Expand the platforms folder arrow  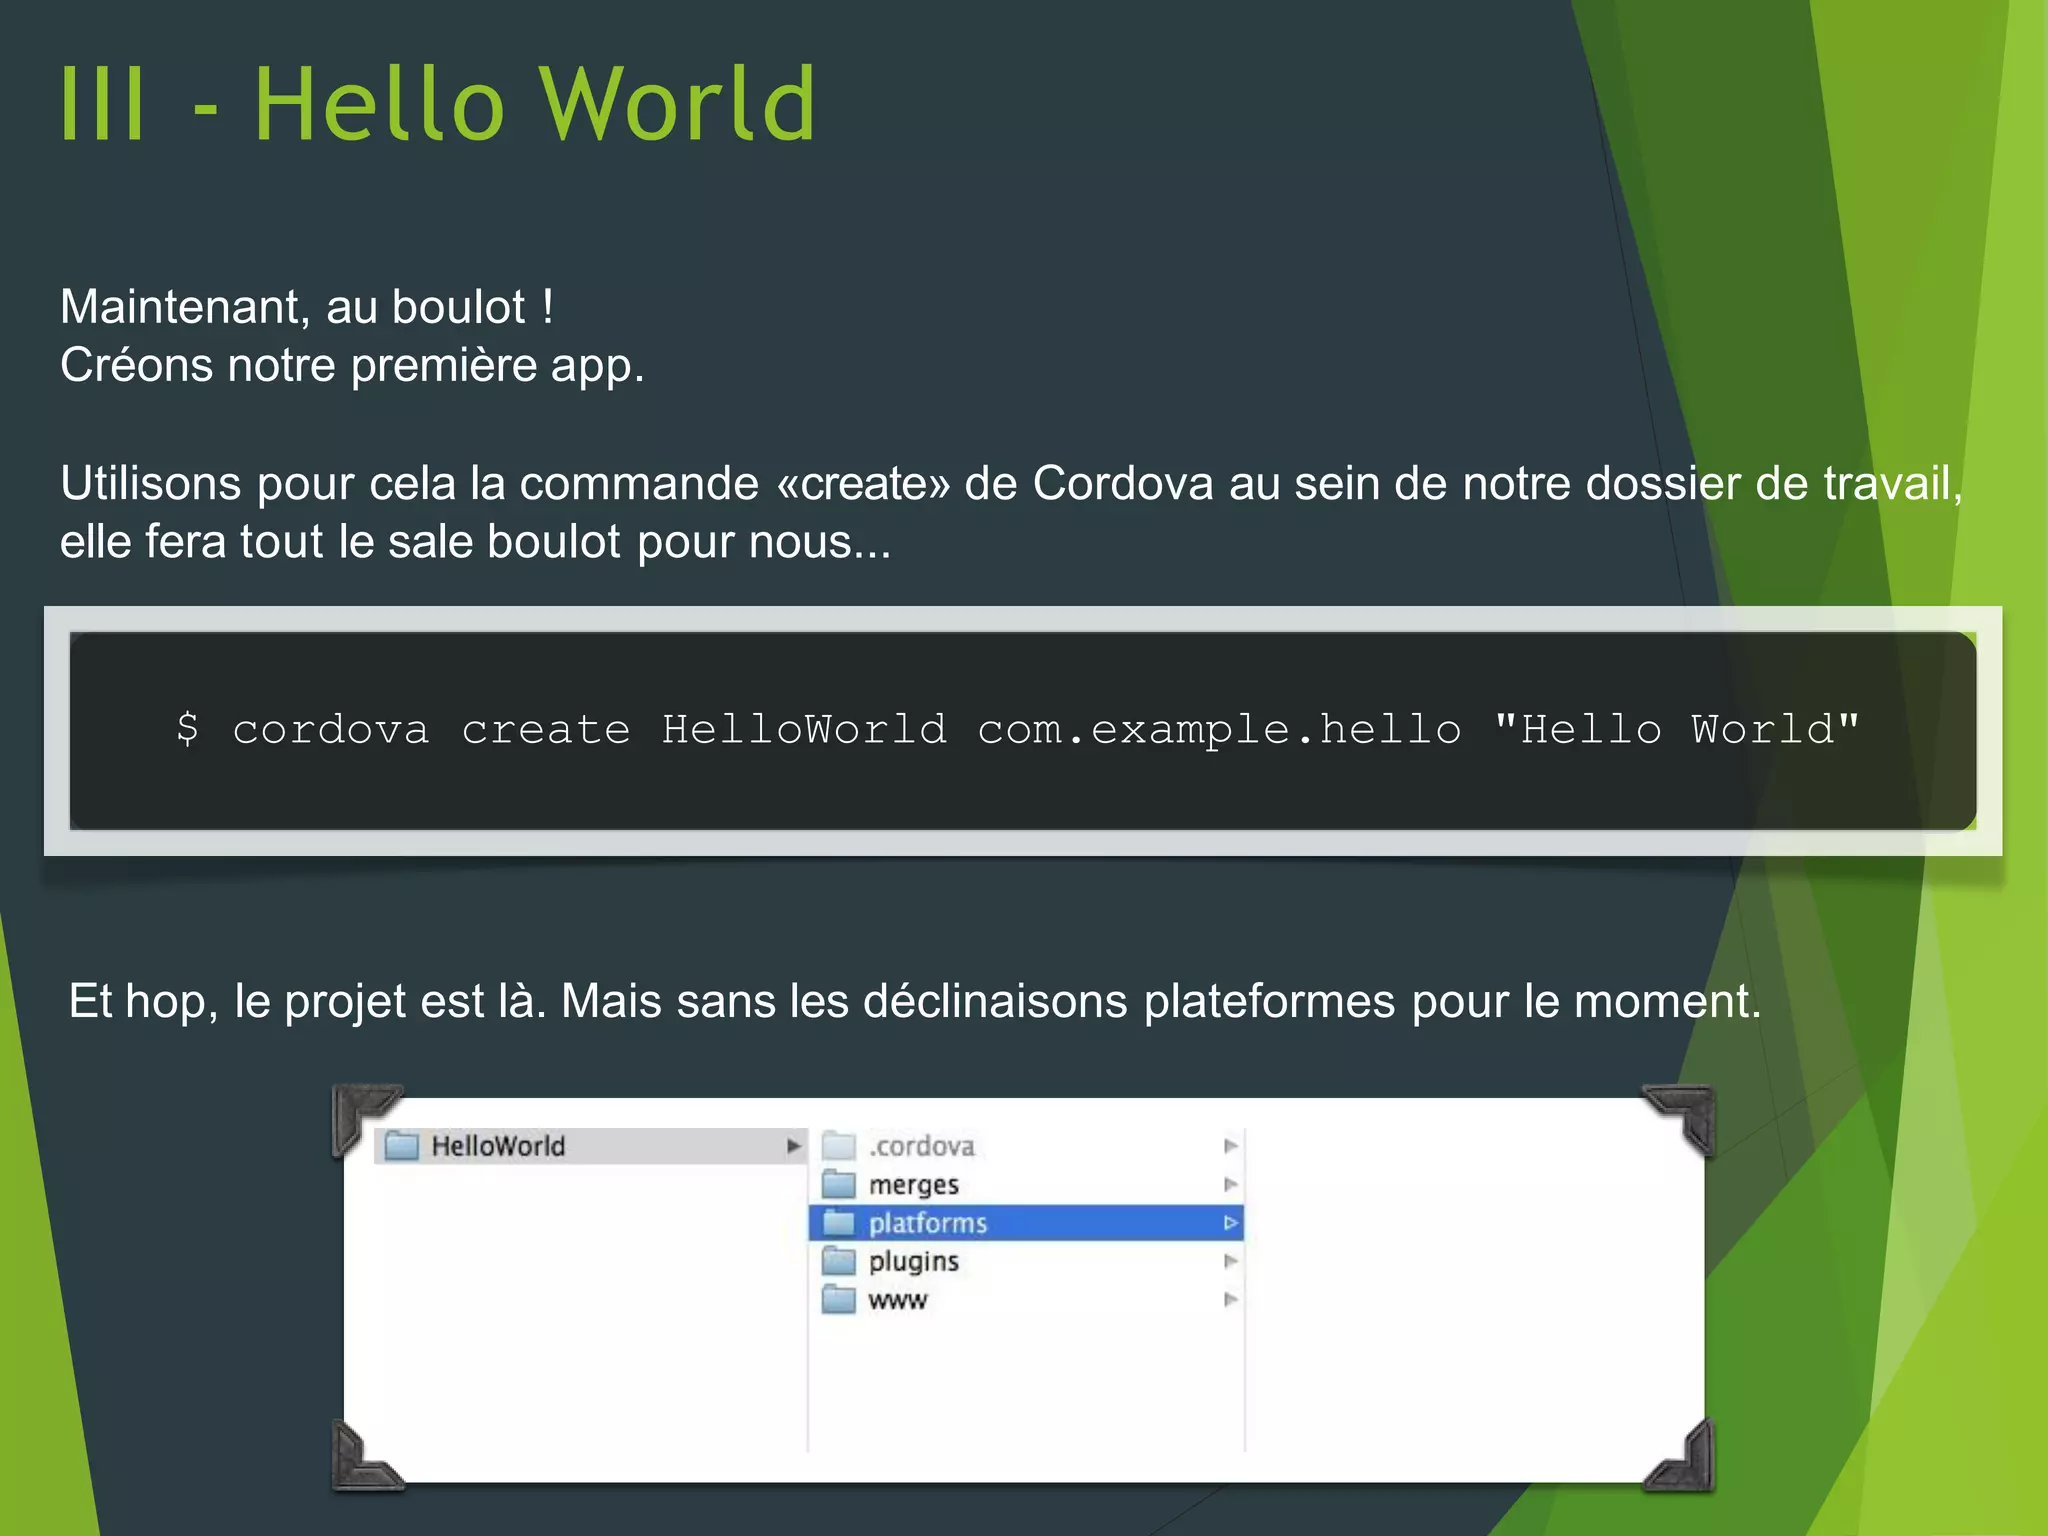pyautogui.click(x=1231, y=1223)
